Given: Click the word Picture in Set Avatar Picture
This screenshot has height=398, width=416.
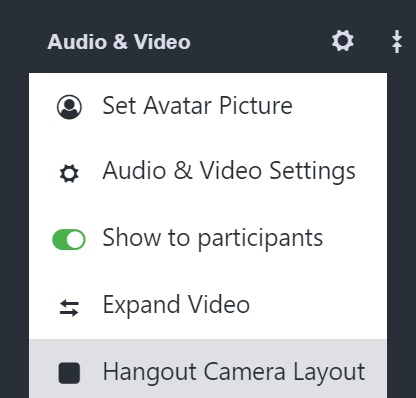Looking at the screenshot, I should (256, 106).
